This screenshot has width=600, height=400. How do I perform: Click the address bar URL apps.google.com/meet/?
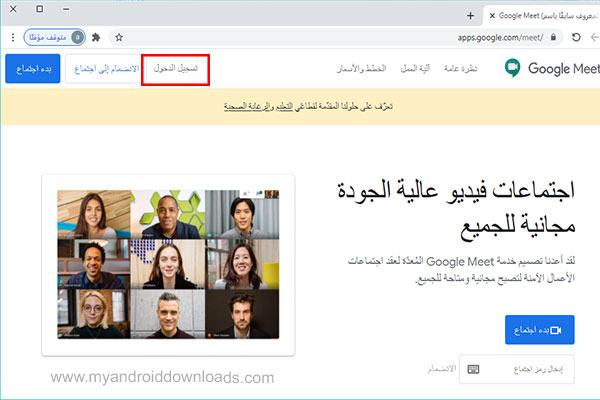[x=500, y=38]
